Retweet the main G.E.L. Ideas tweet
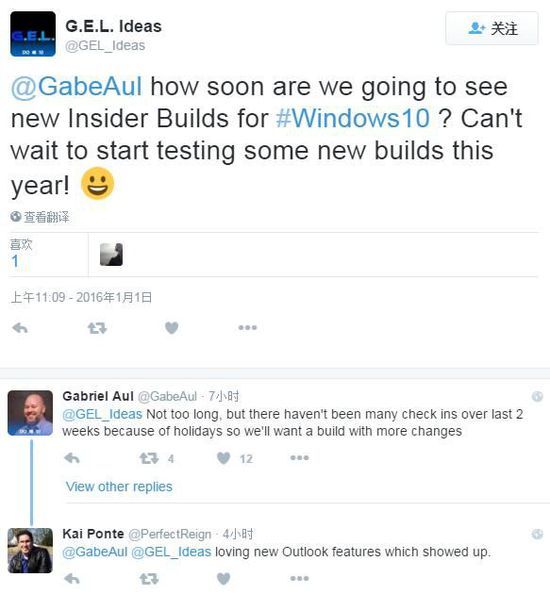 point(97,328)
